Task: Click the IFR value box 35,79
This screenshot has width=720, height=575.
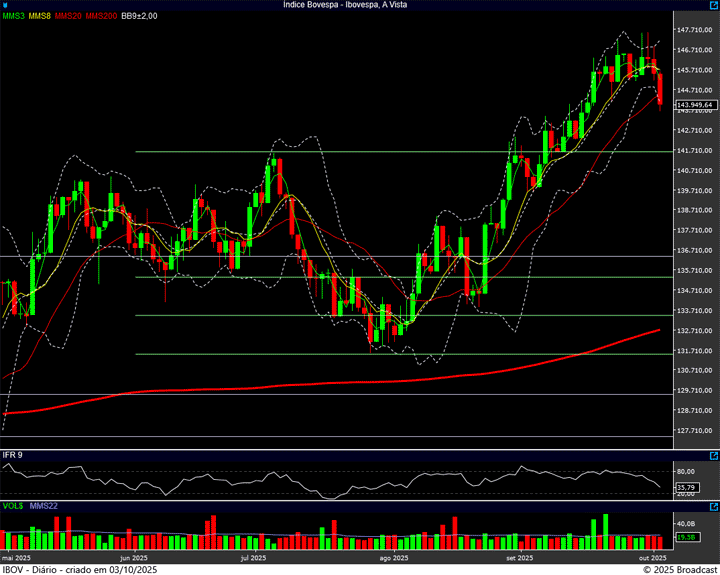Action: (685, 488)
